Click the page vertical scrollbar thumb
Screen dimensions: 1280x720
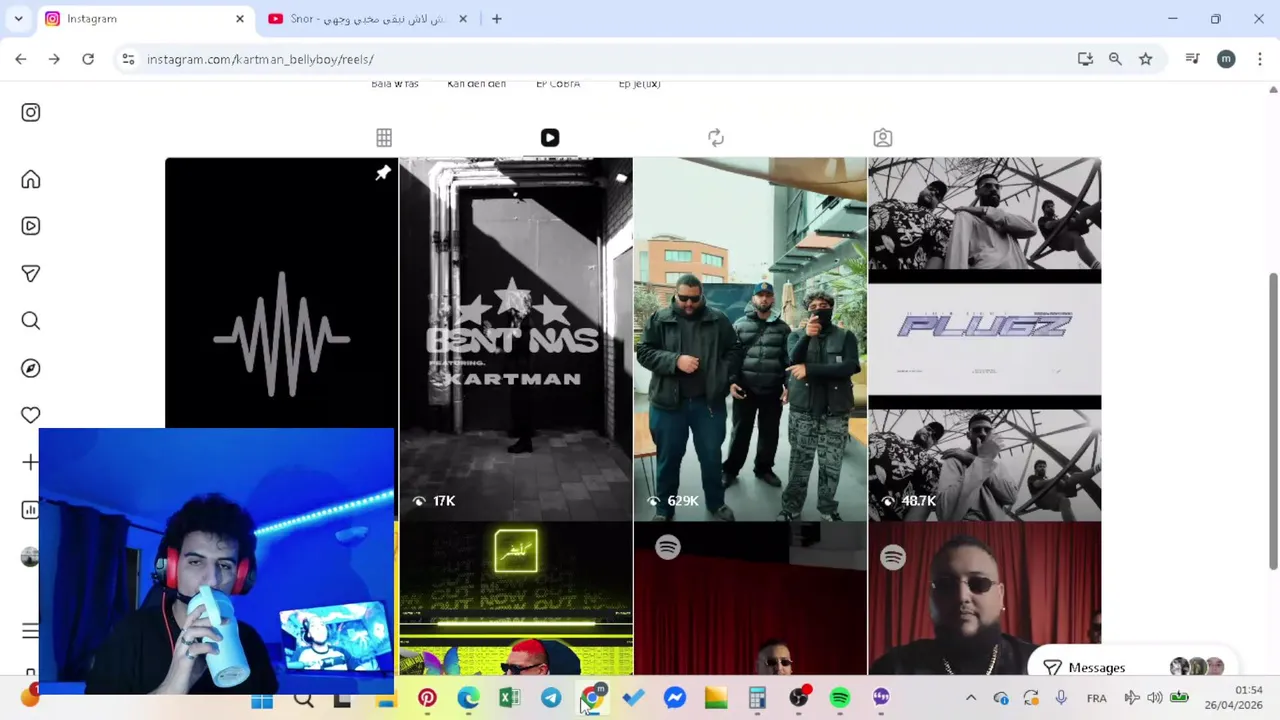[1273, 420]
